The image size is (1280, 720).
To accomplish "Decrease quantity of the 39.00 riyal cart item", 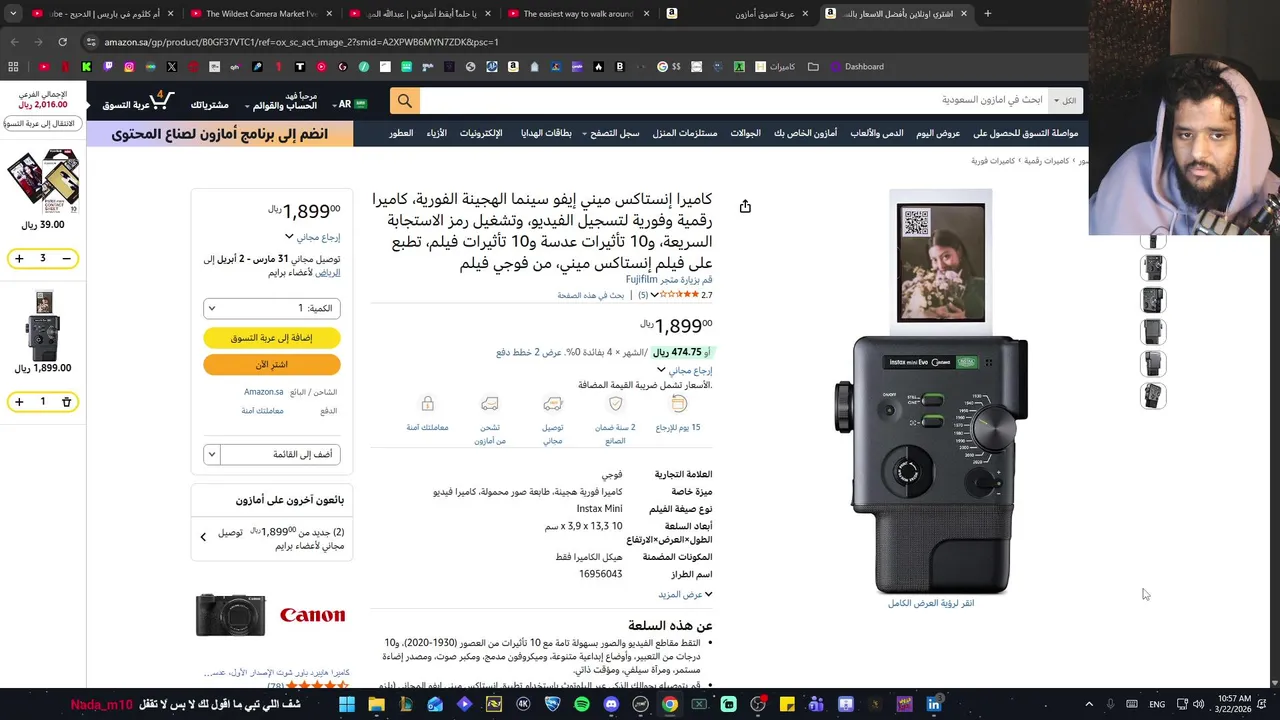I will click(67, 259).
